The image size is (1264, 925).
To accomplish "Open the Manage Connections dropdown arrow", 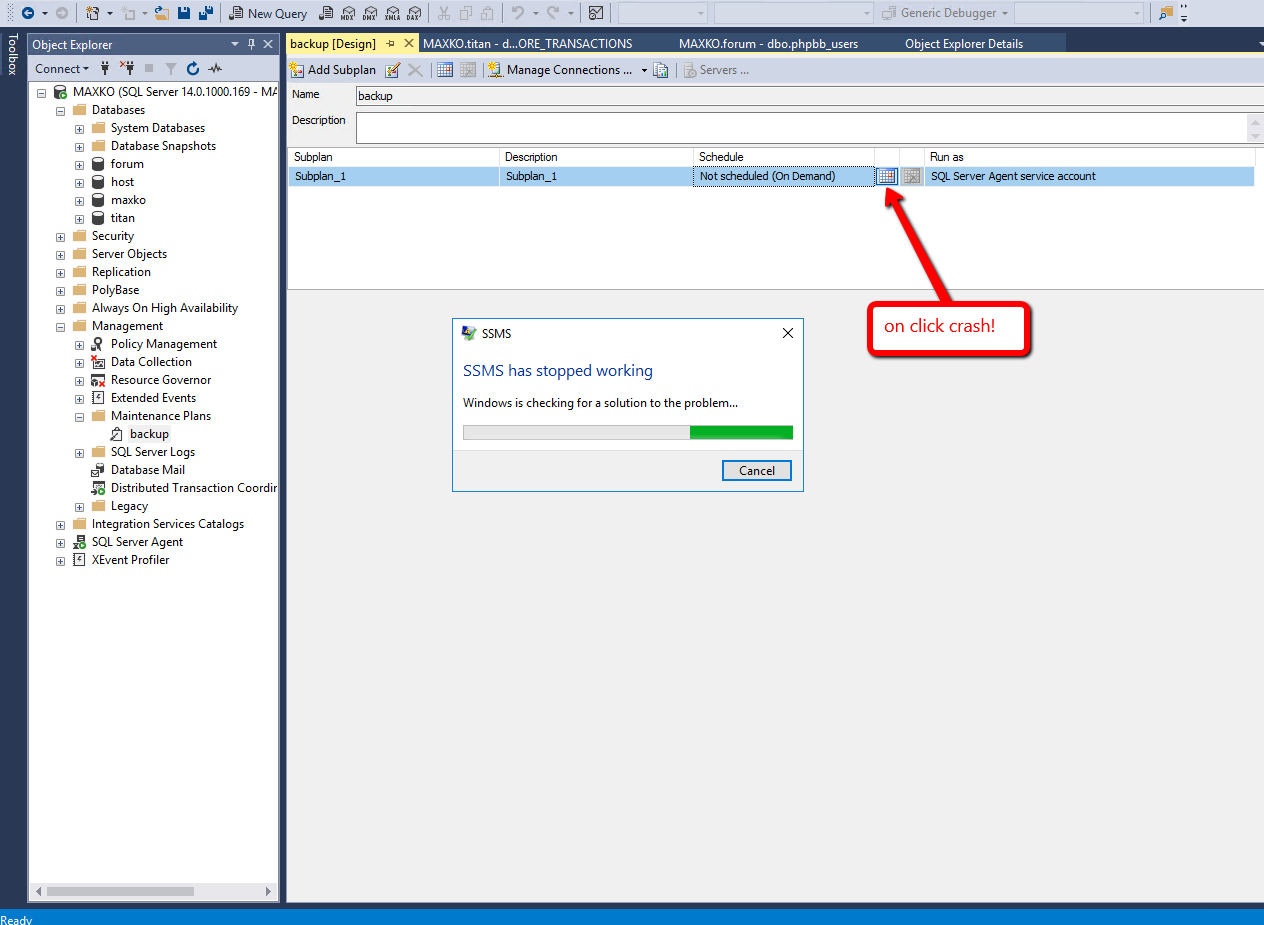I will click(x=644, y=70).
